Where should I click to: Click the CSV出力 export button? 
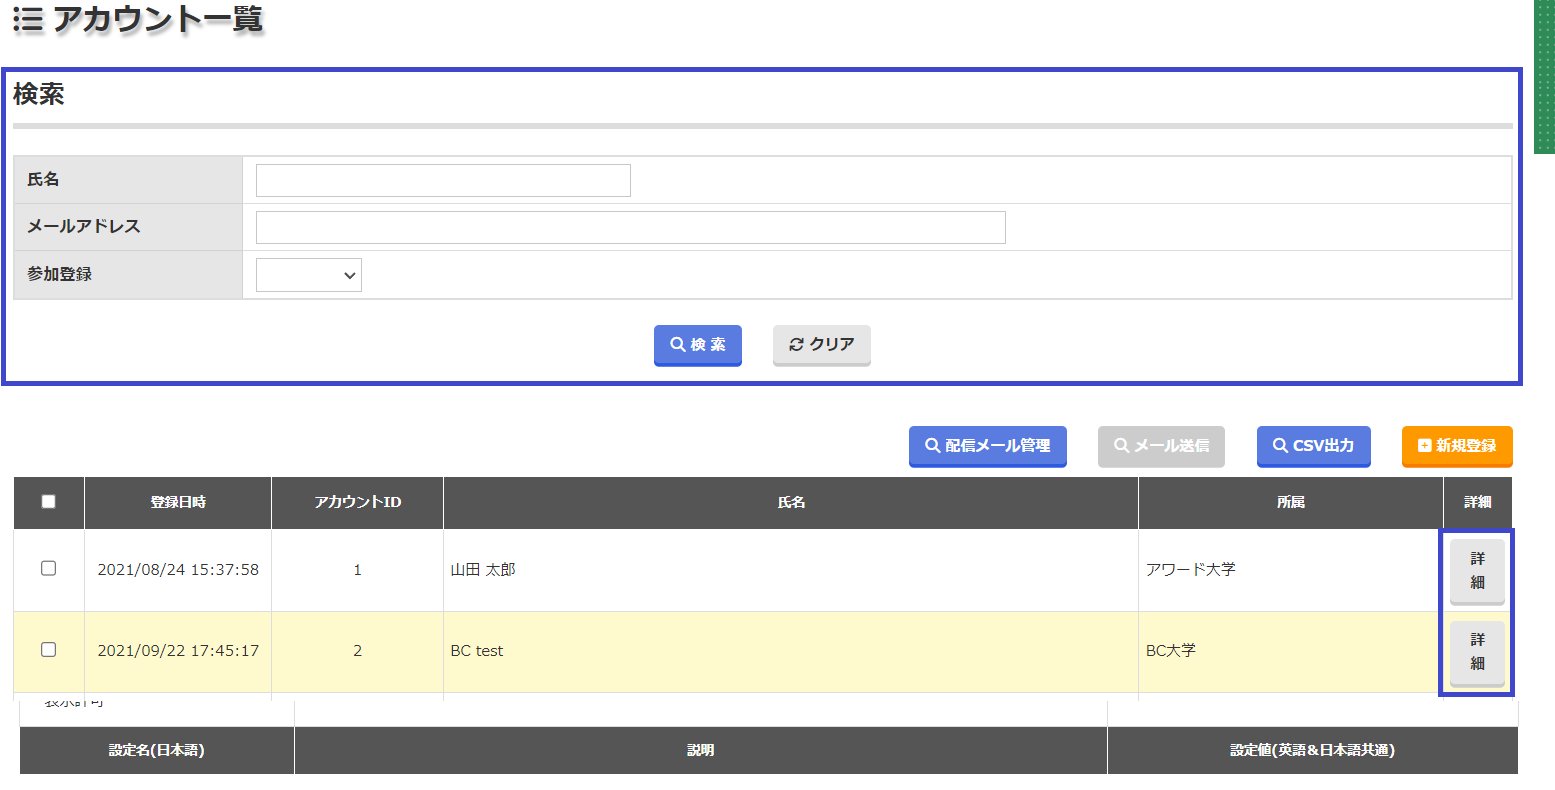(x=1313, y=446)
